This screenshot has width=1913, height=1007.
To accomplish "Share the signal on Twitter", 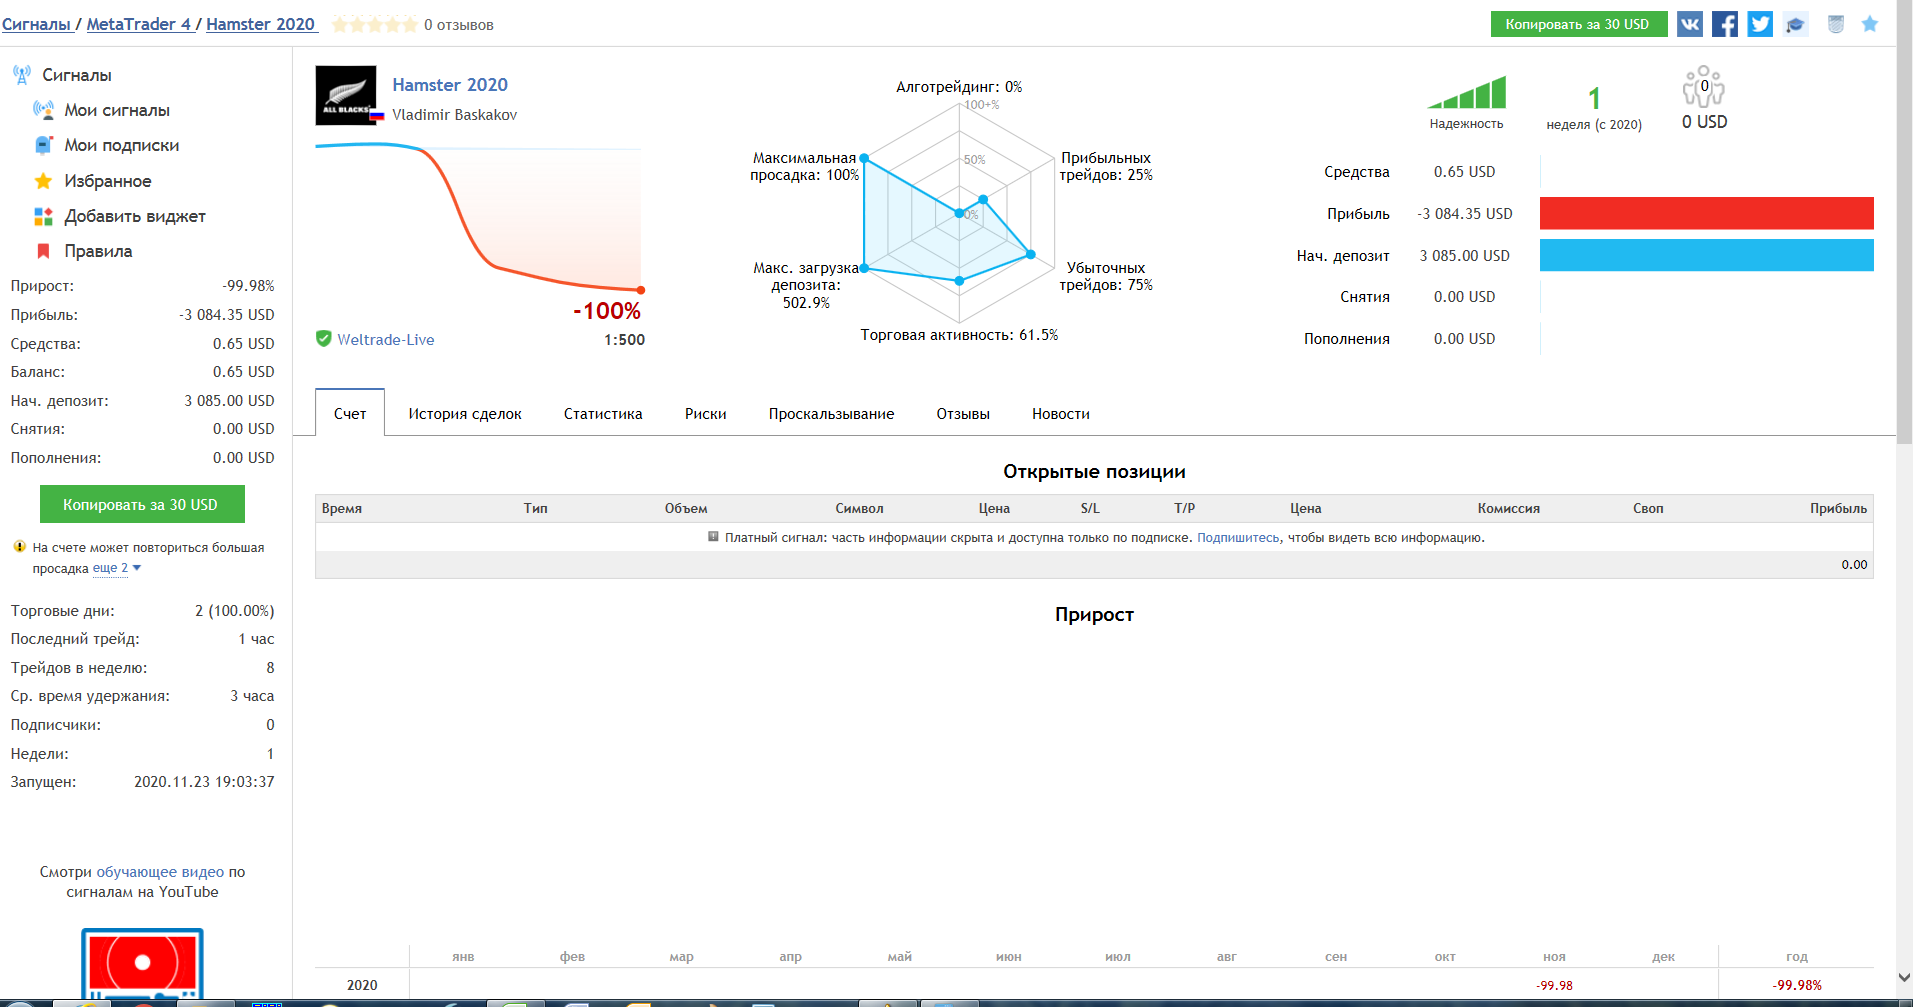I will [1760, 24].
